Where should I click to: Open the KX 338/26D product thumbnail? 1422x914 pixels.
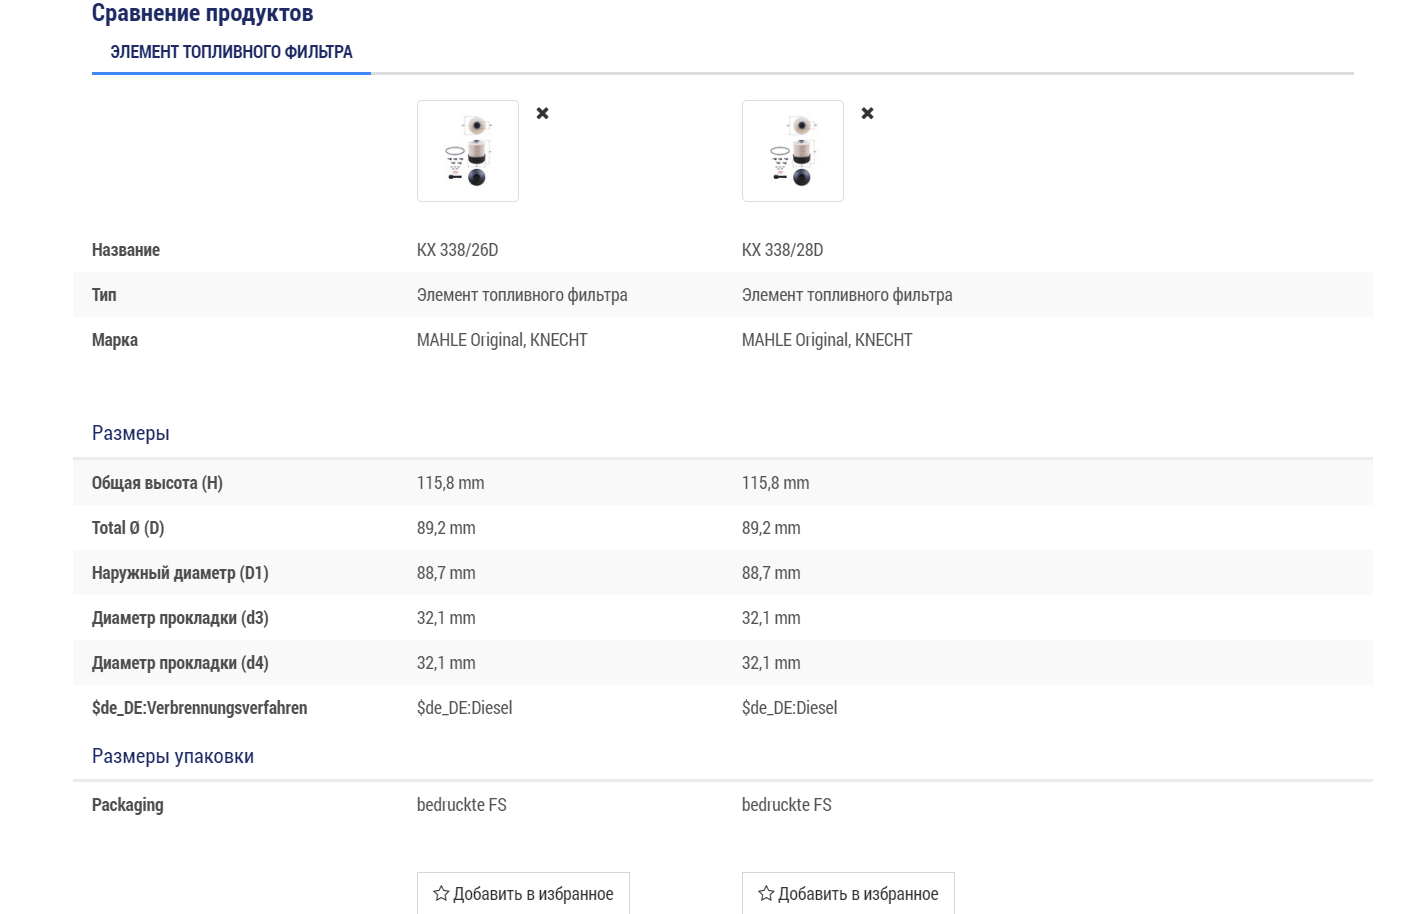pyautogui.click(x=468, y=151)
